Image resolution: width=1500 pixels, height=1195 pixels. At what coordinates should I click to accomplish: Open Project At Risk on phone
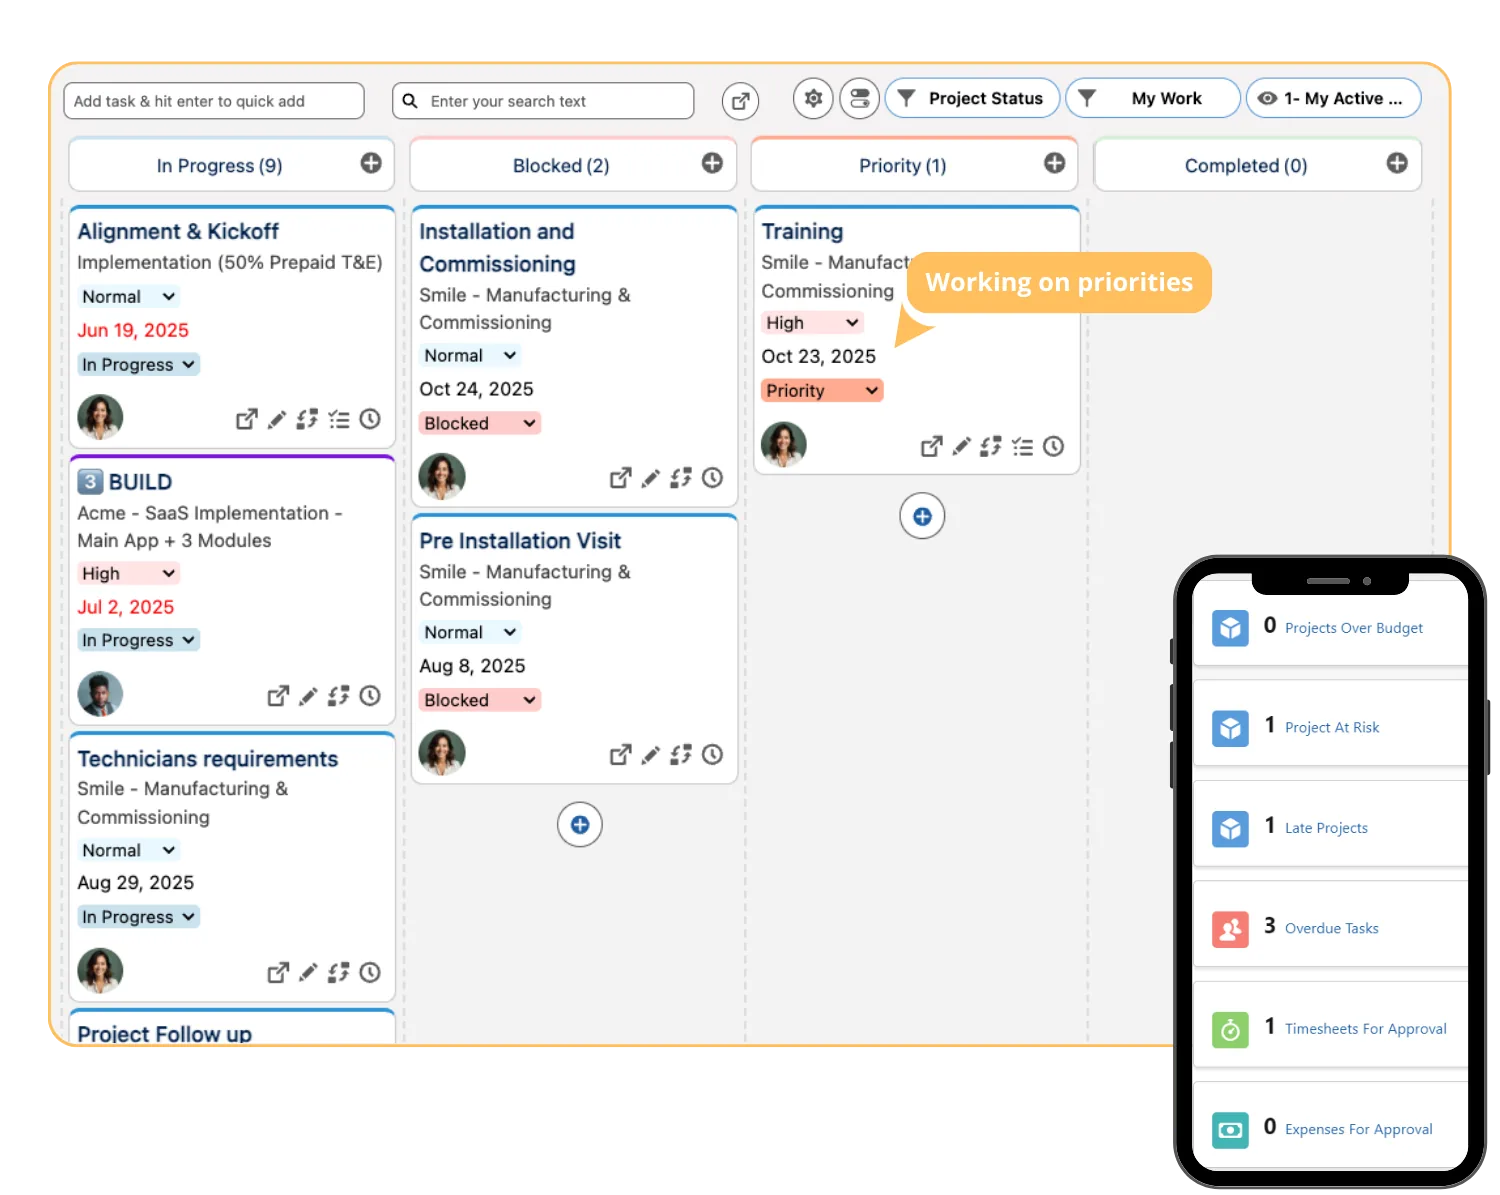coord(1330,727)
